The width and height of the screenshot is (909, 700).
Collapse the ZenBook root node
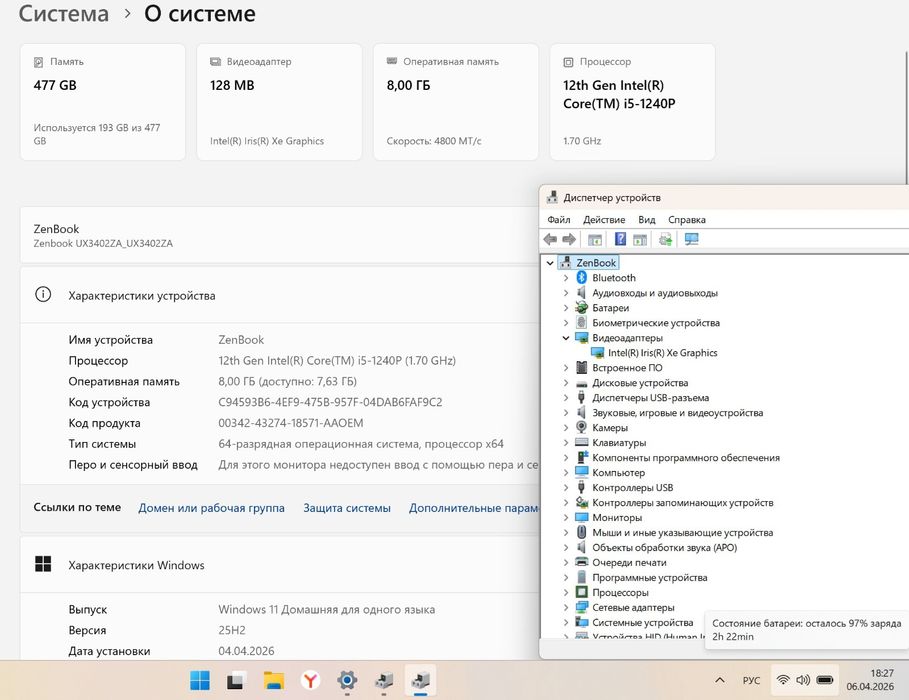click(x=550, y=263)
